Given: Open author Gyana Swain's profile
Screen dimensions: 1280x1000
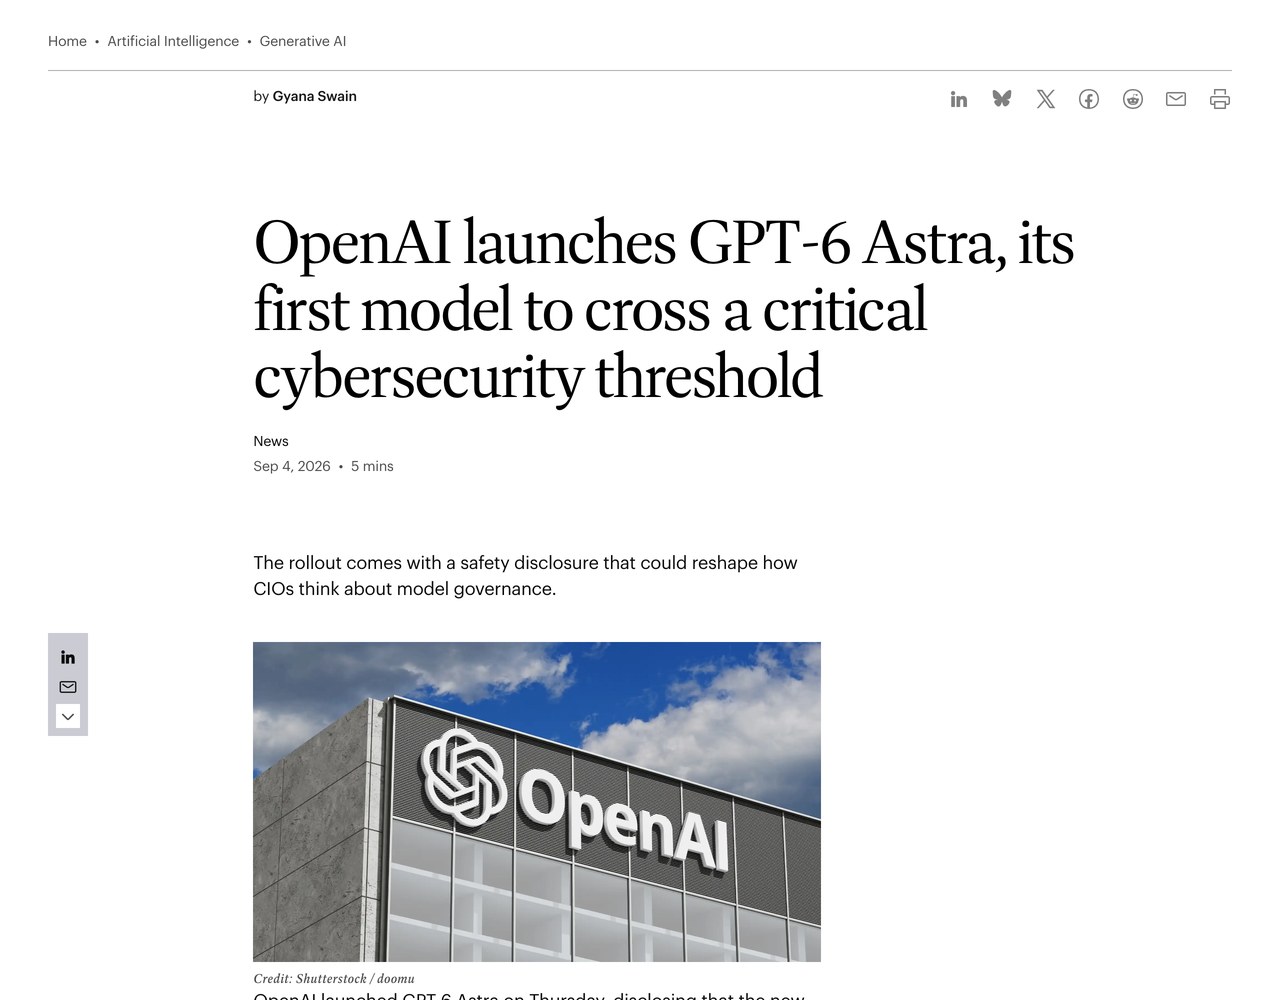Looking at the screenshot, I should click(x=314, y=96).
